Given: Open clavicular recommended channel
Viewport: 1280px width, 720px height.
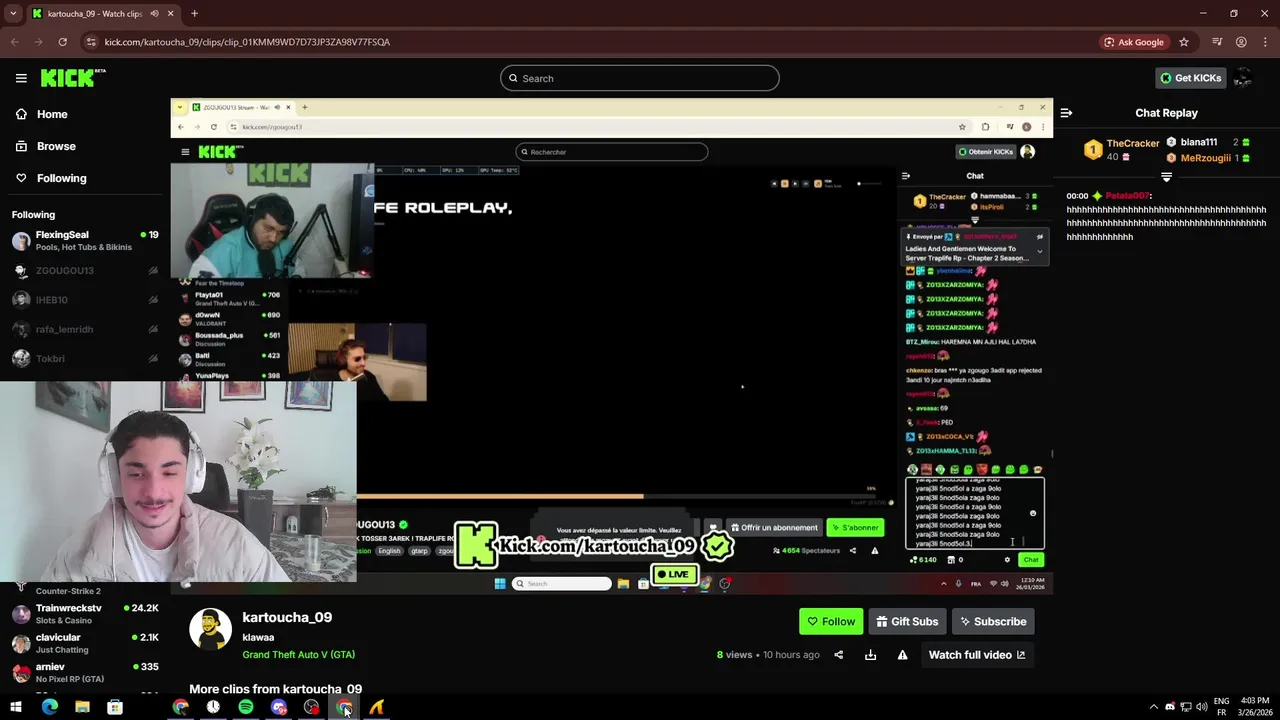Looking at the screenshot, I should pyautogui.click(x=85, y=643).
